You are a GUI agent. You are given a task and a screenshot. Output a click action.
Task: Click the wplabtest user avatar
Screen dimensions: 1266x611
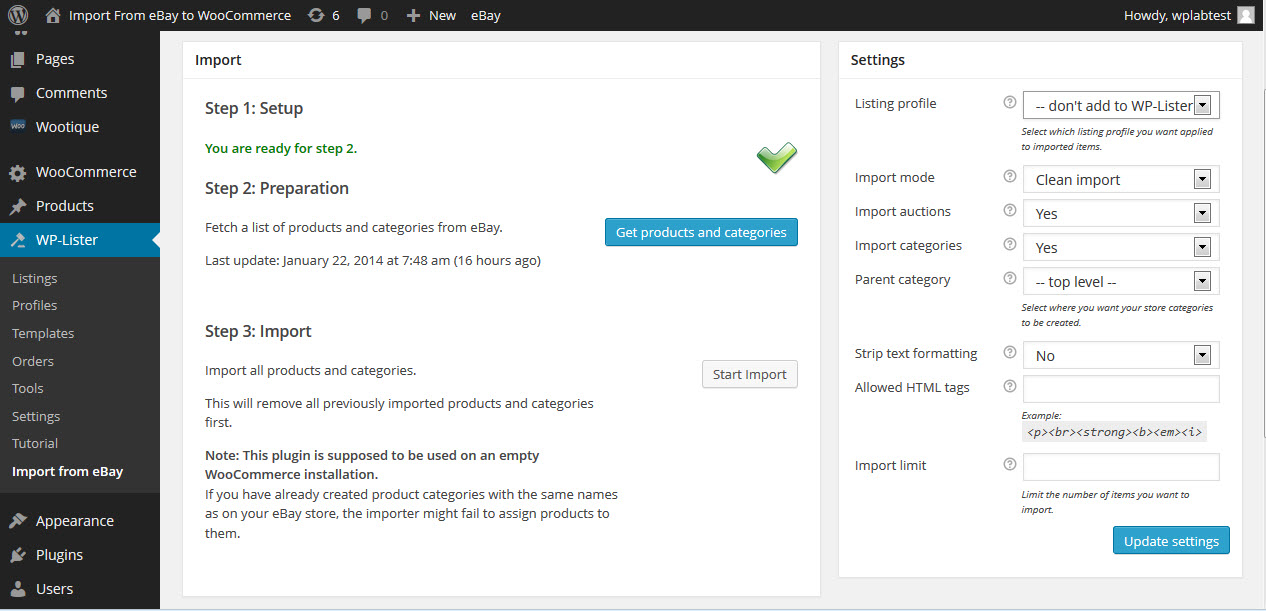(1245, 15)
